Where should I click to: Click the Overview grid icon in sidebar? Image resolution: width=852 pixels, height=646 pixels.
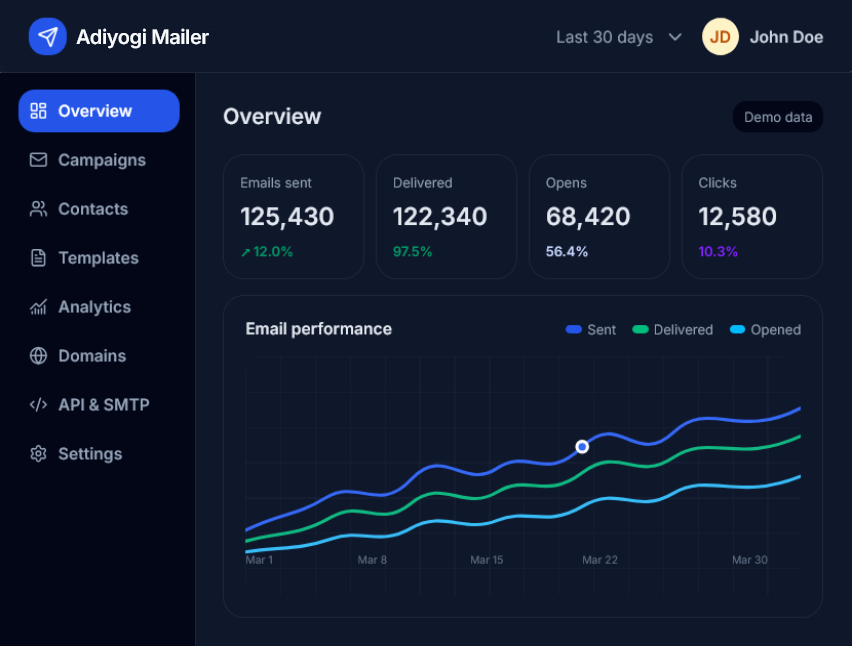[x=38, y=111]
